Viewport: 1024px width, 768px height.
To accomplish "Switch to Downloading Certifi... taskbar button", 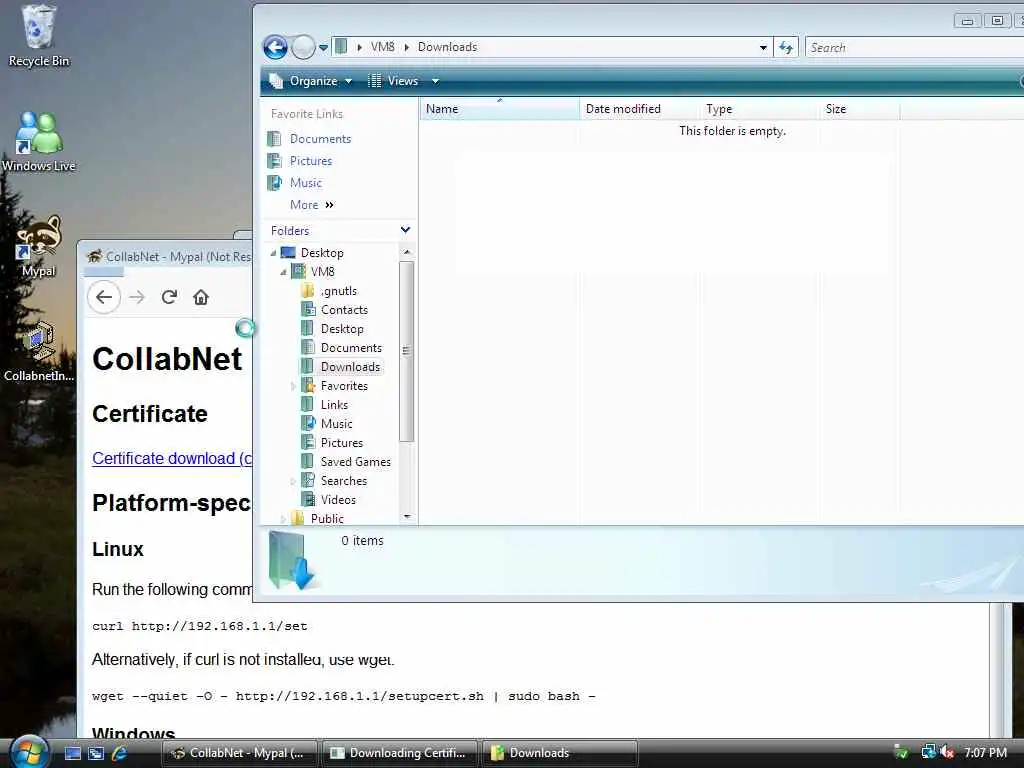I will coord(400,753).
